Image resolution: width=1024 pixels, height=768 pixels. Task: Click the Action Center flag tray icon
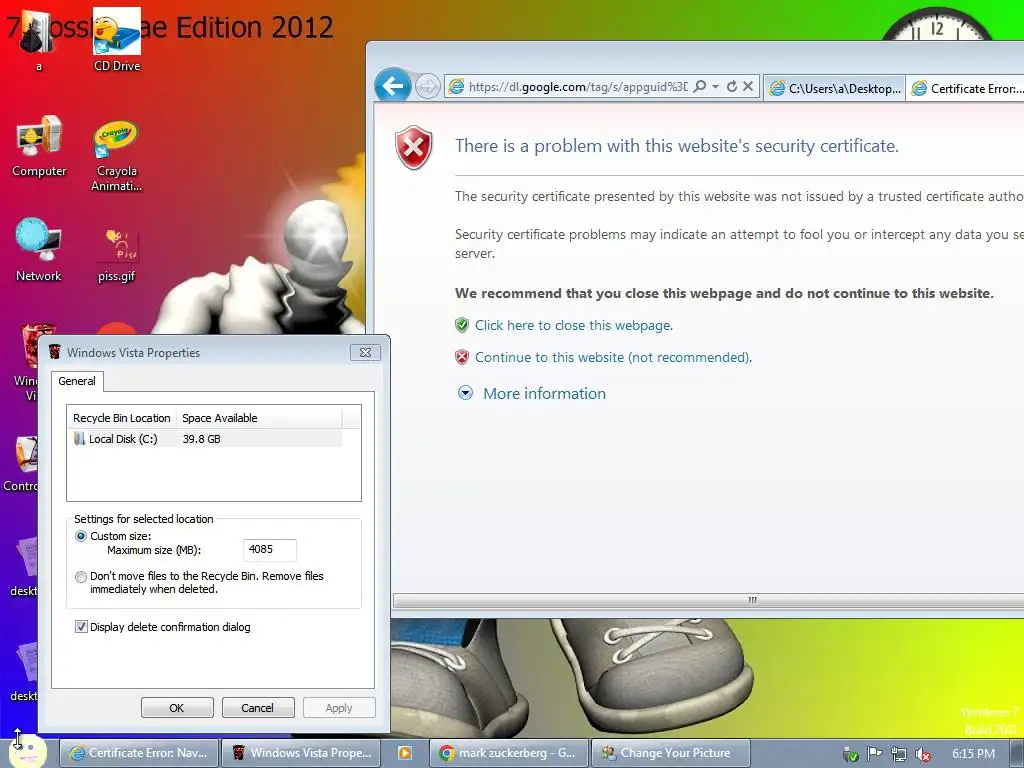click(874, 754)
